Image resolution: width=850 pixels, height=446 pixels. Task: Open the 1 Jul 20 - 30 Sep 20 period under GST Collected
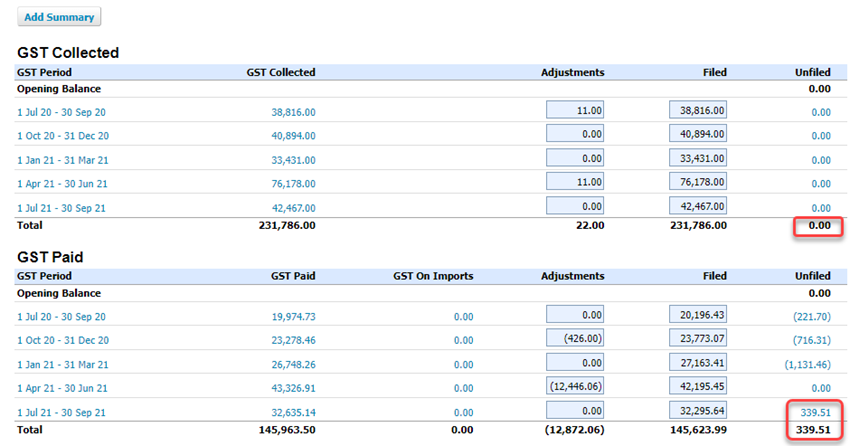pyautogui.click(x=61, y=112)
